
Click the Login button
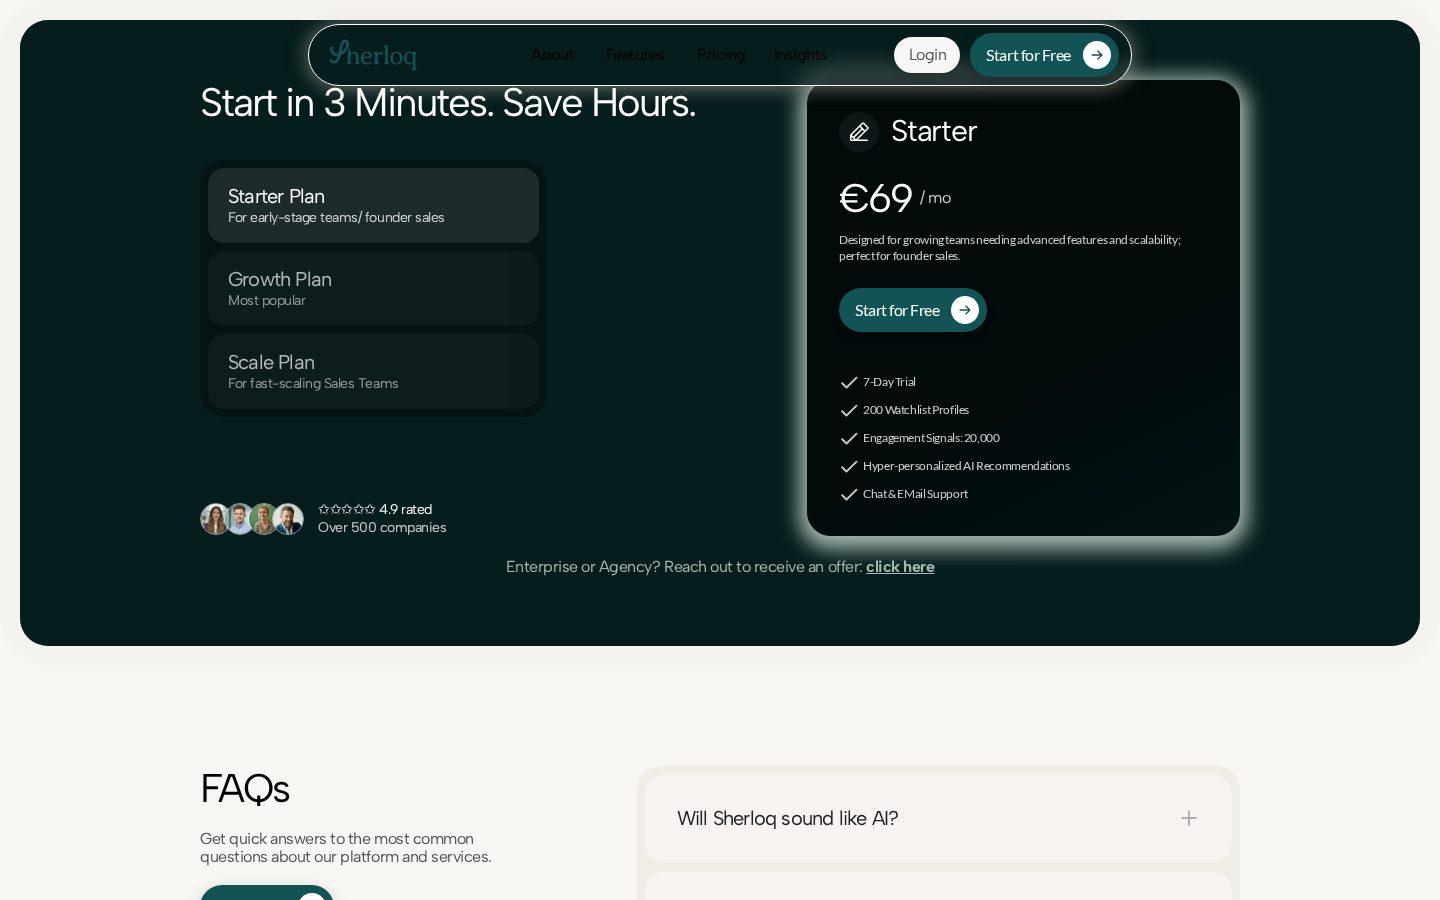tap(927, 55)
